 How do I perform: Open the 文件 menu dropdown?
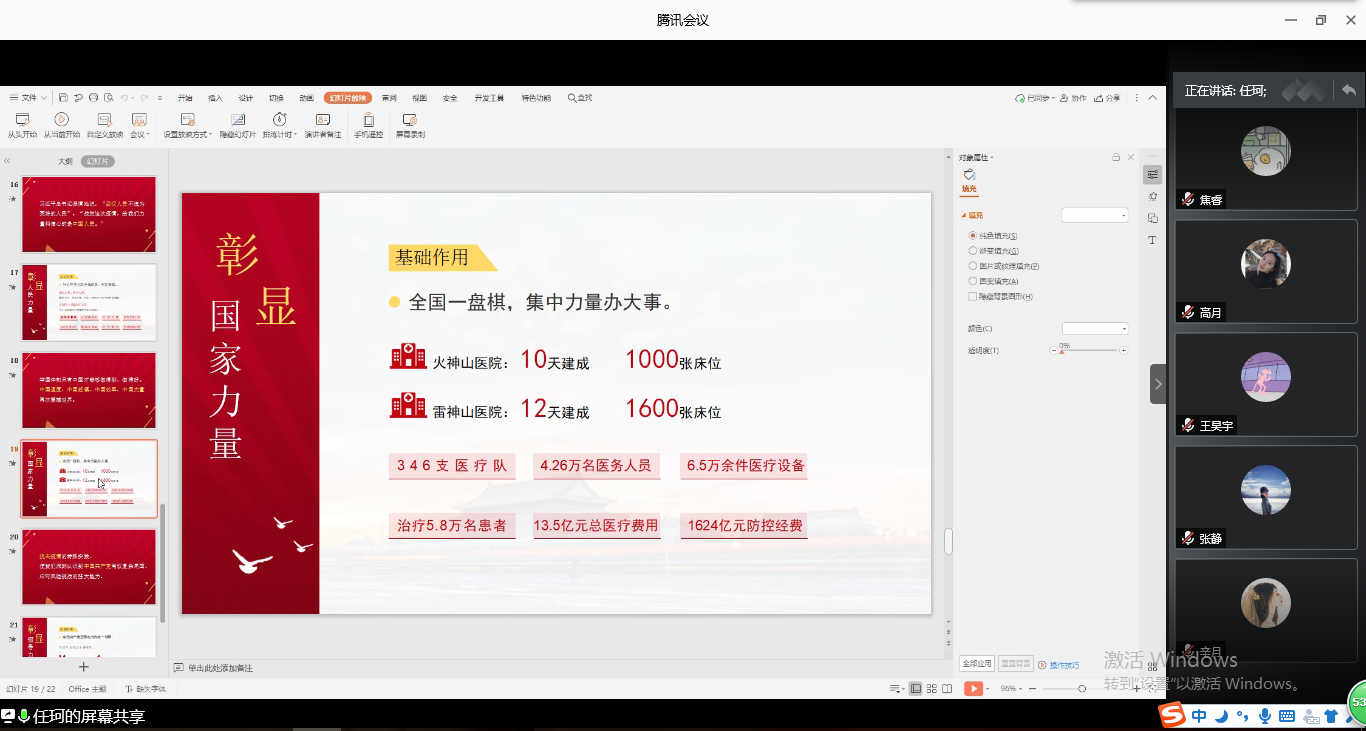30,98
